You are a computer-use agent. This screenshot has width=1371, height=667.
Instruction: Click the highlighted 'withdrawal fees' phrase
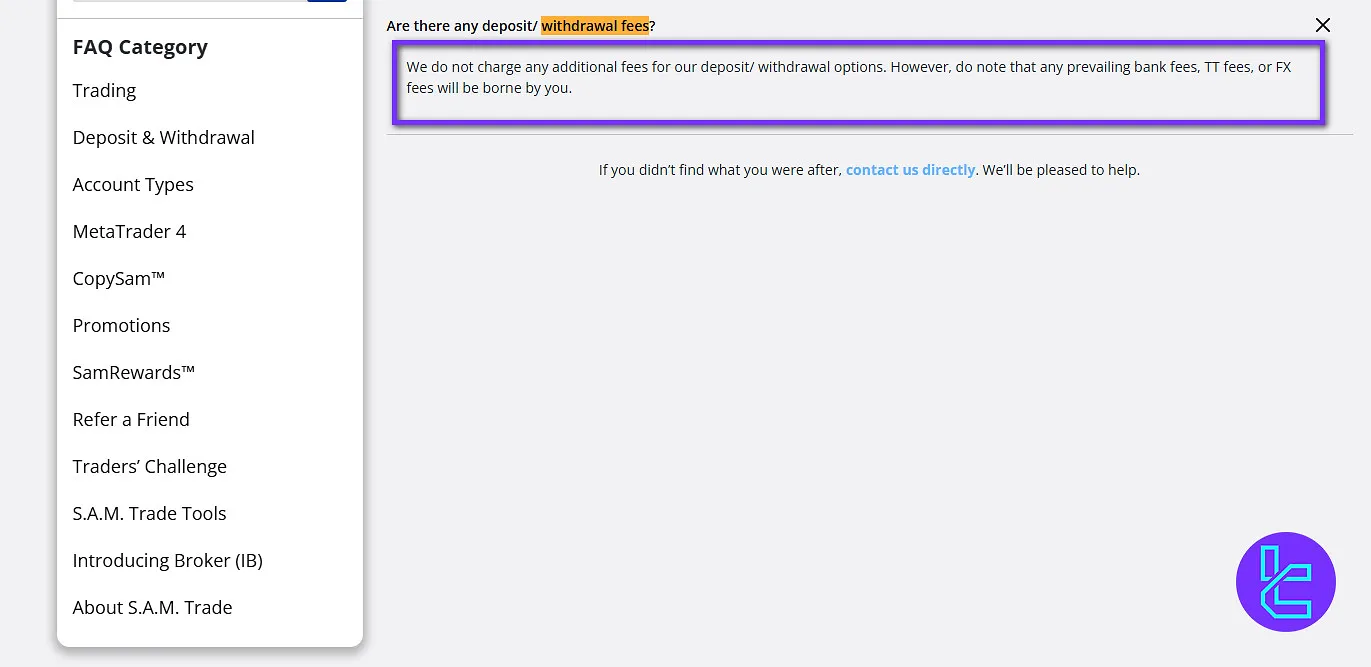(595, 25)
